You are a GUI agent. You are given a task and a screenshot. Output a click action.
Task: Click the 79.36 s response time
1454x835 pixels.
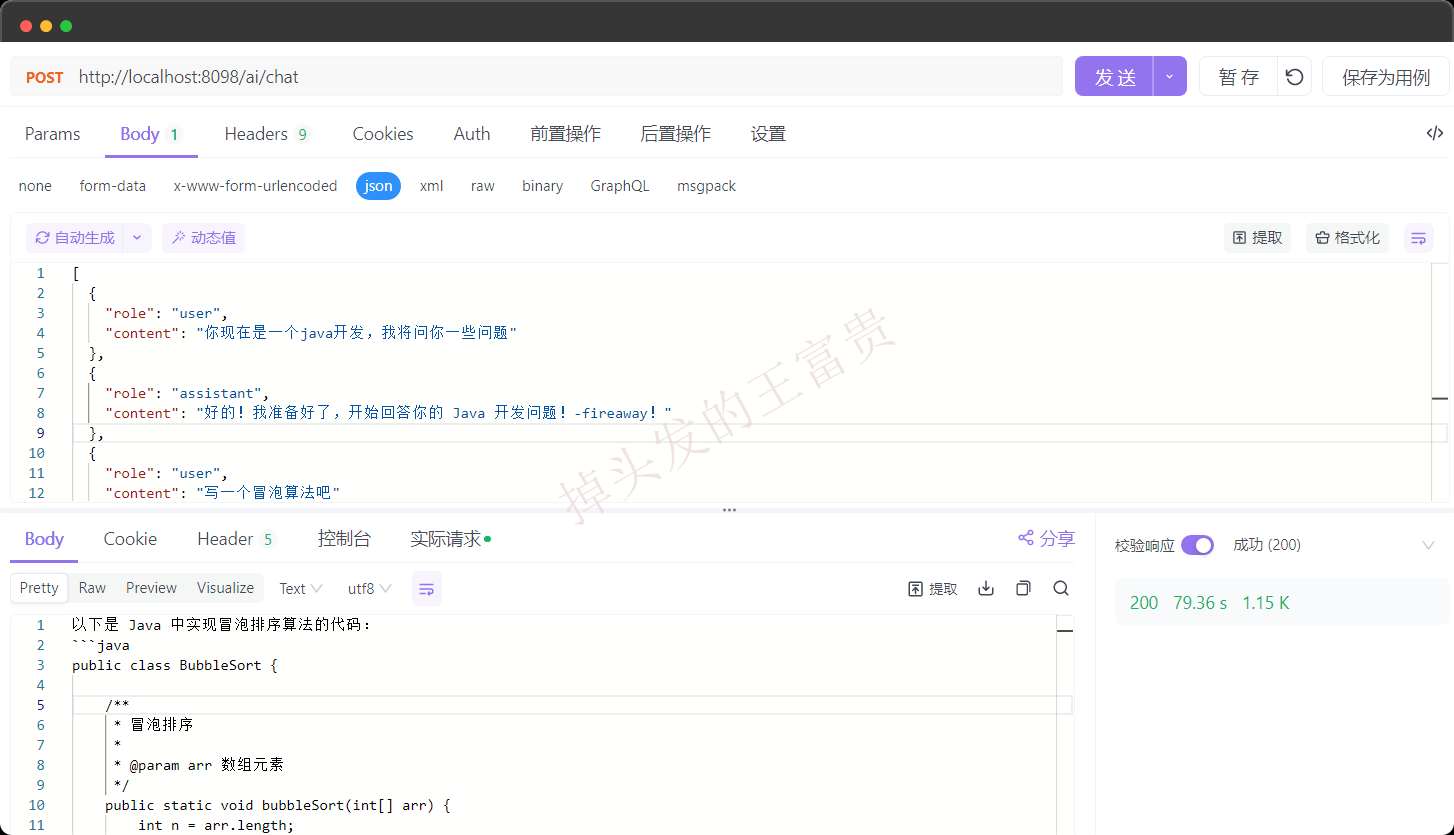click(1200, 603)
